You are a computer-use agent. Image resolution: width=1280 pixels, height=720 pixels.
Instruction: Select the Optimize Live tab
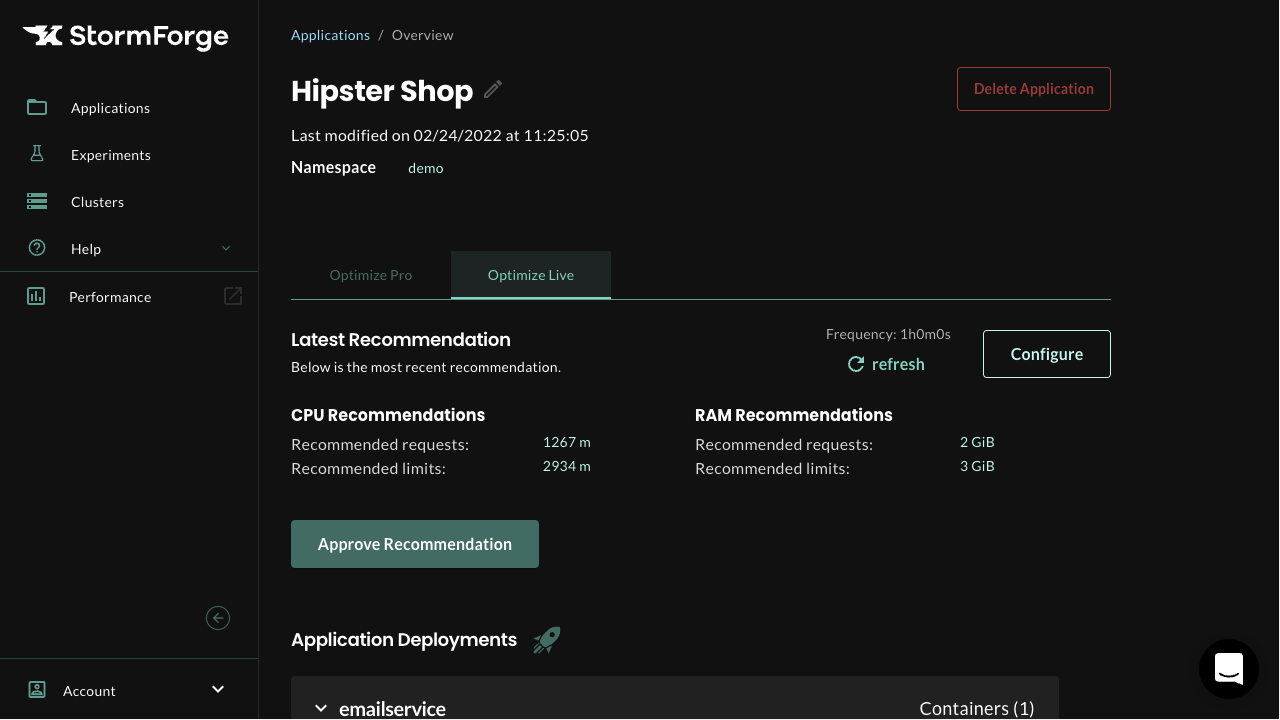531,275
